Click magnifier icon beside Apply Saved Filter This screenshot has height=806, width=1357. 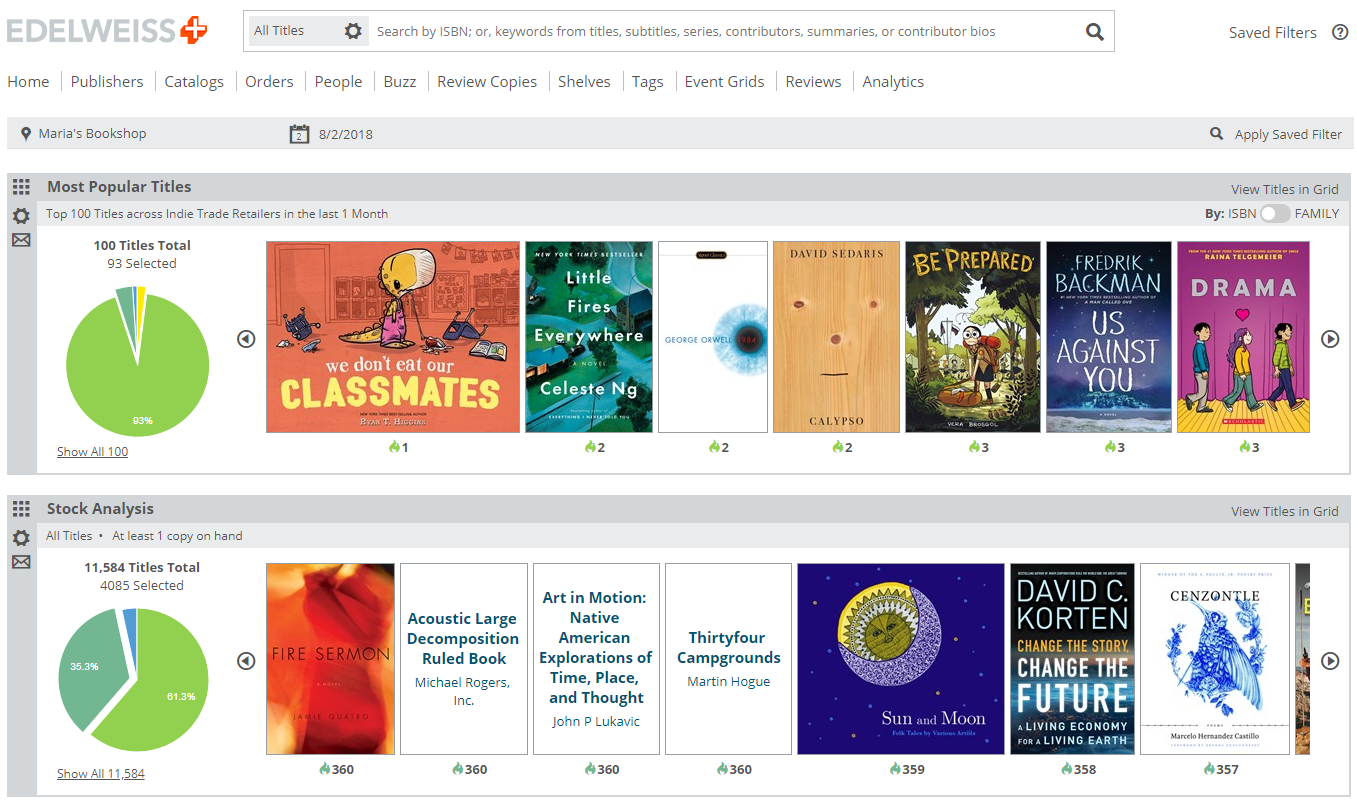click(1216, 134)
